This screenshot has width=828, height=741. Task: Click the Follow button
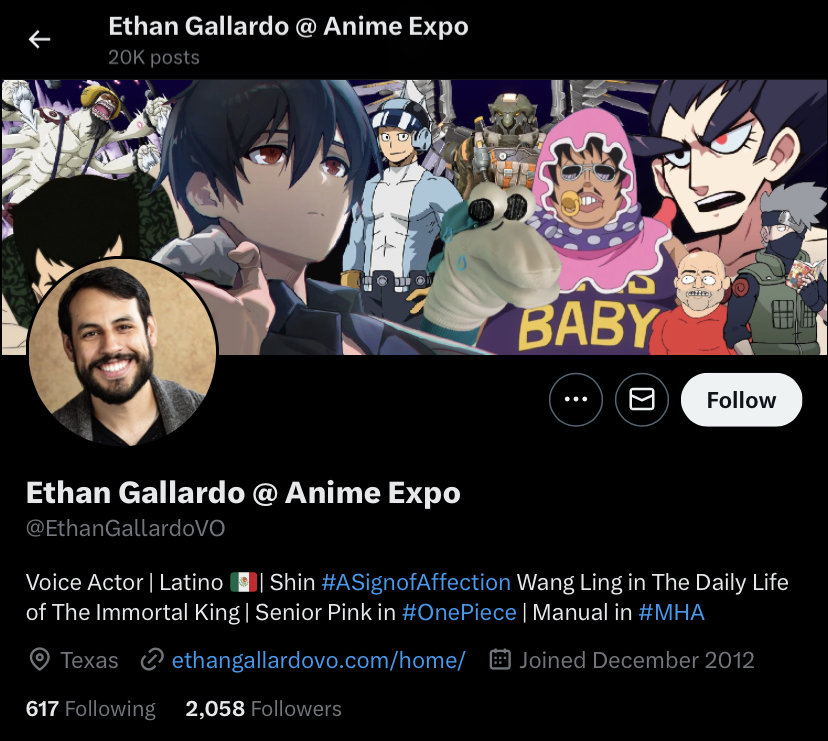tap(741, 400)
